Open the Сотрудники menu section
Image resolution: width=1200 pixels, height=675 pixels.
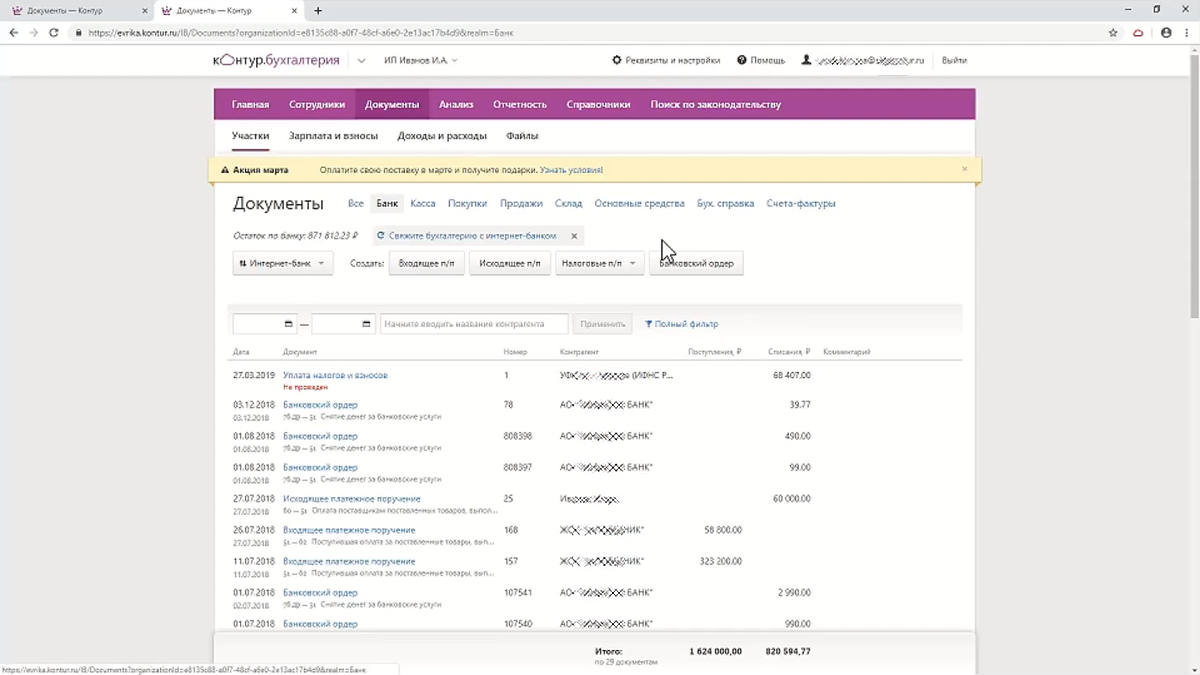(x=317, y=104)
